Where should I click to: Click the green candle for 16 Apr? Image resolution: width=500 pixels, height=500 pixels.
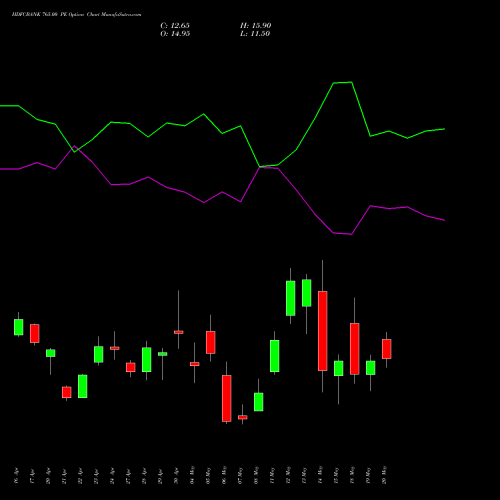pyautogui.click(x=19, y=327)
